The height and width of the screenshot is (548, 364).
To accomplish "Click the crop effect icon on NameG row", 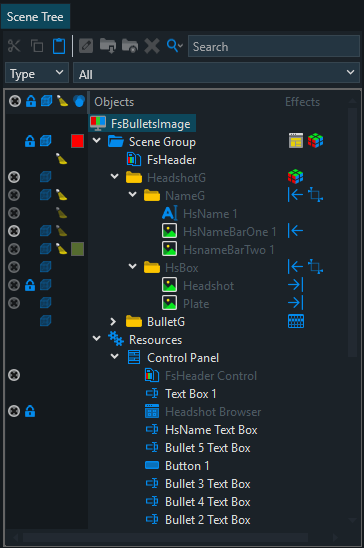I will click(x=315, y=195).
